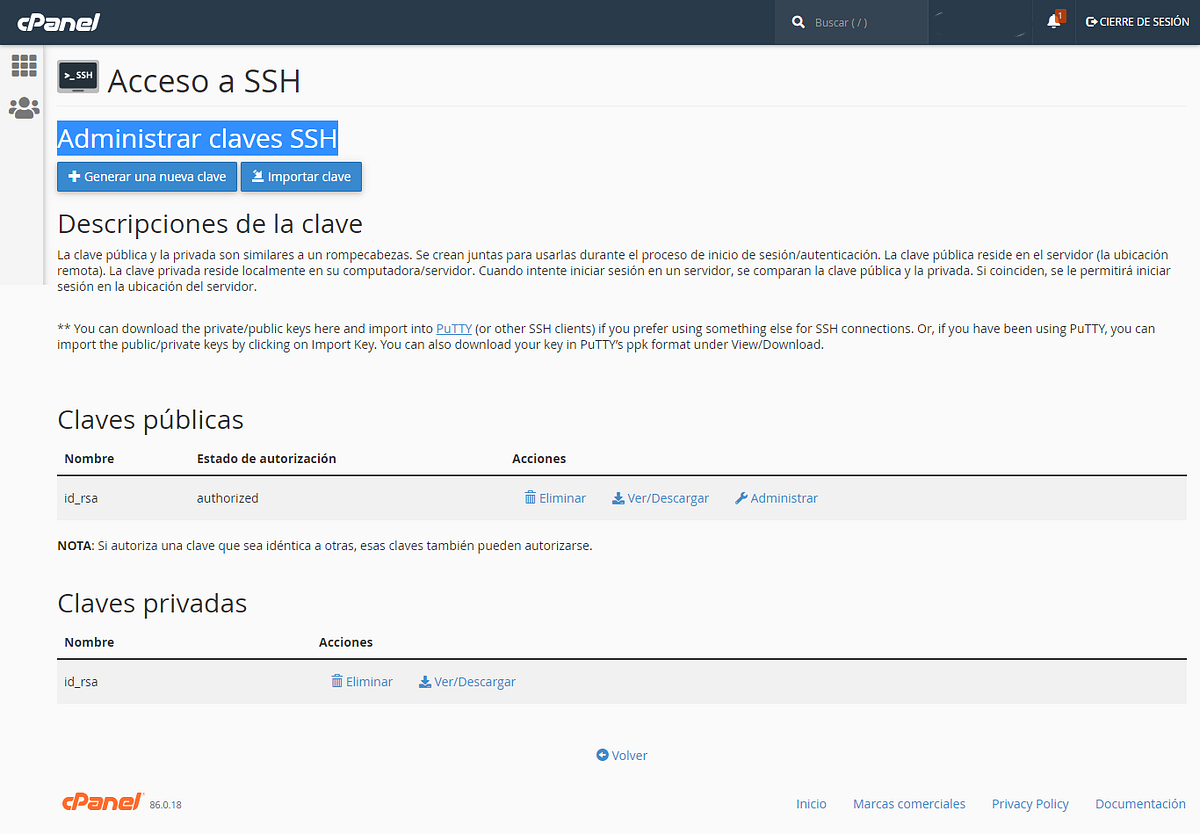1200x834 pixels.
Task: Click Marcas comerciales footer link
Action: (x=909, y=803)
